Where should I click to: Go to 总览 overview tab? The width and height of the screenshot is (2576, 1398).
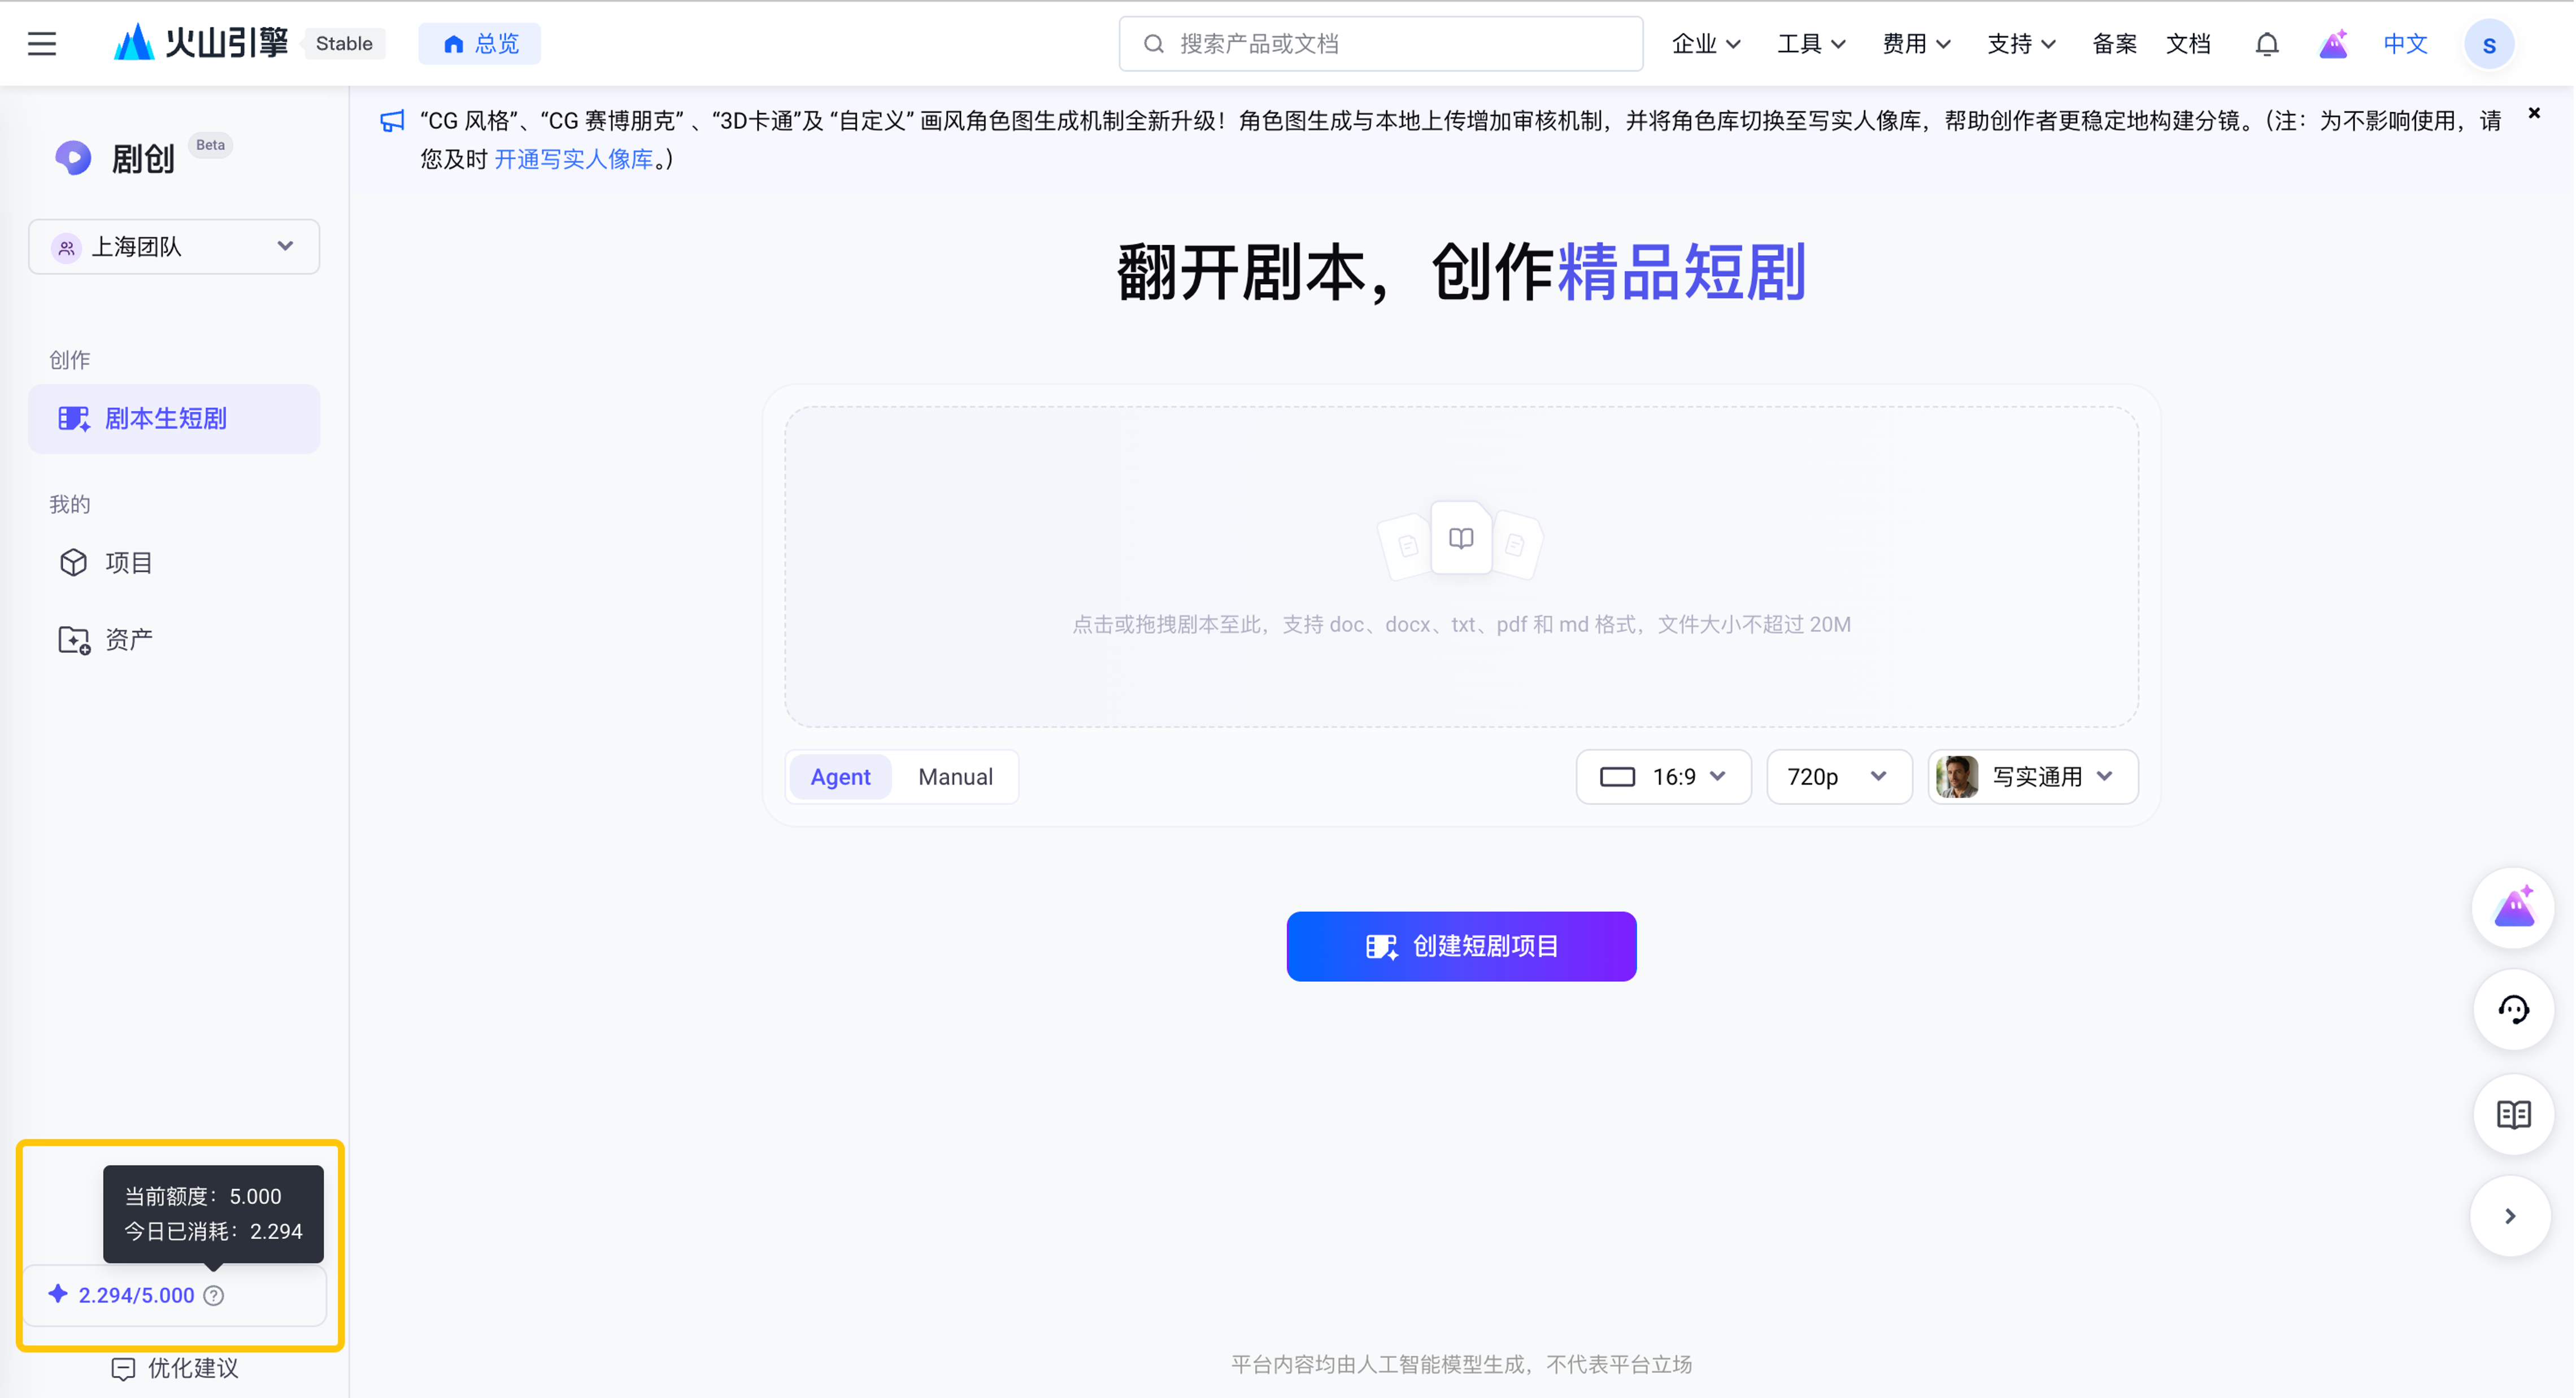point(480,44)
